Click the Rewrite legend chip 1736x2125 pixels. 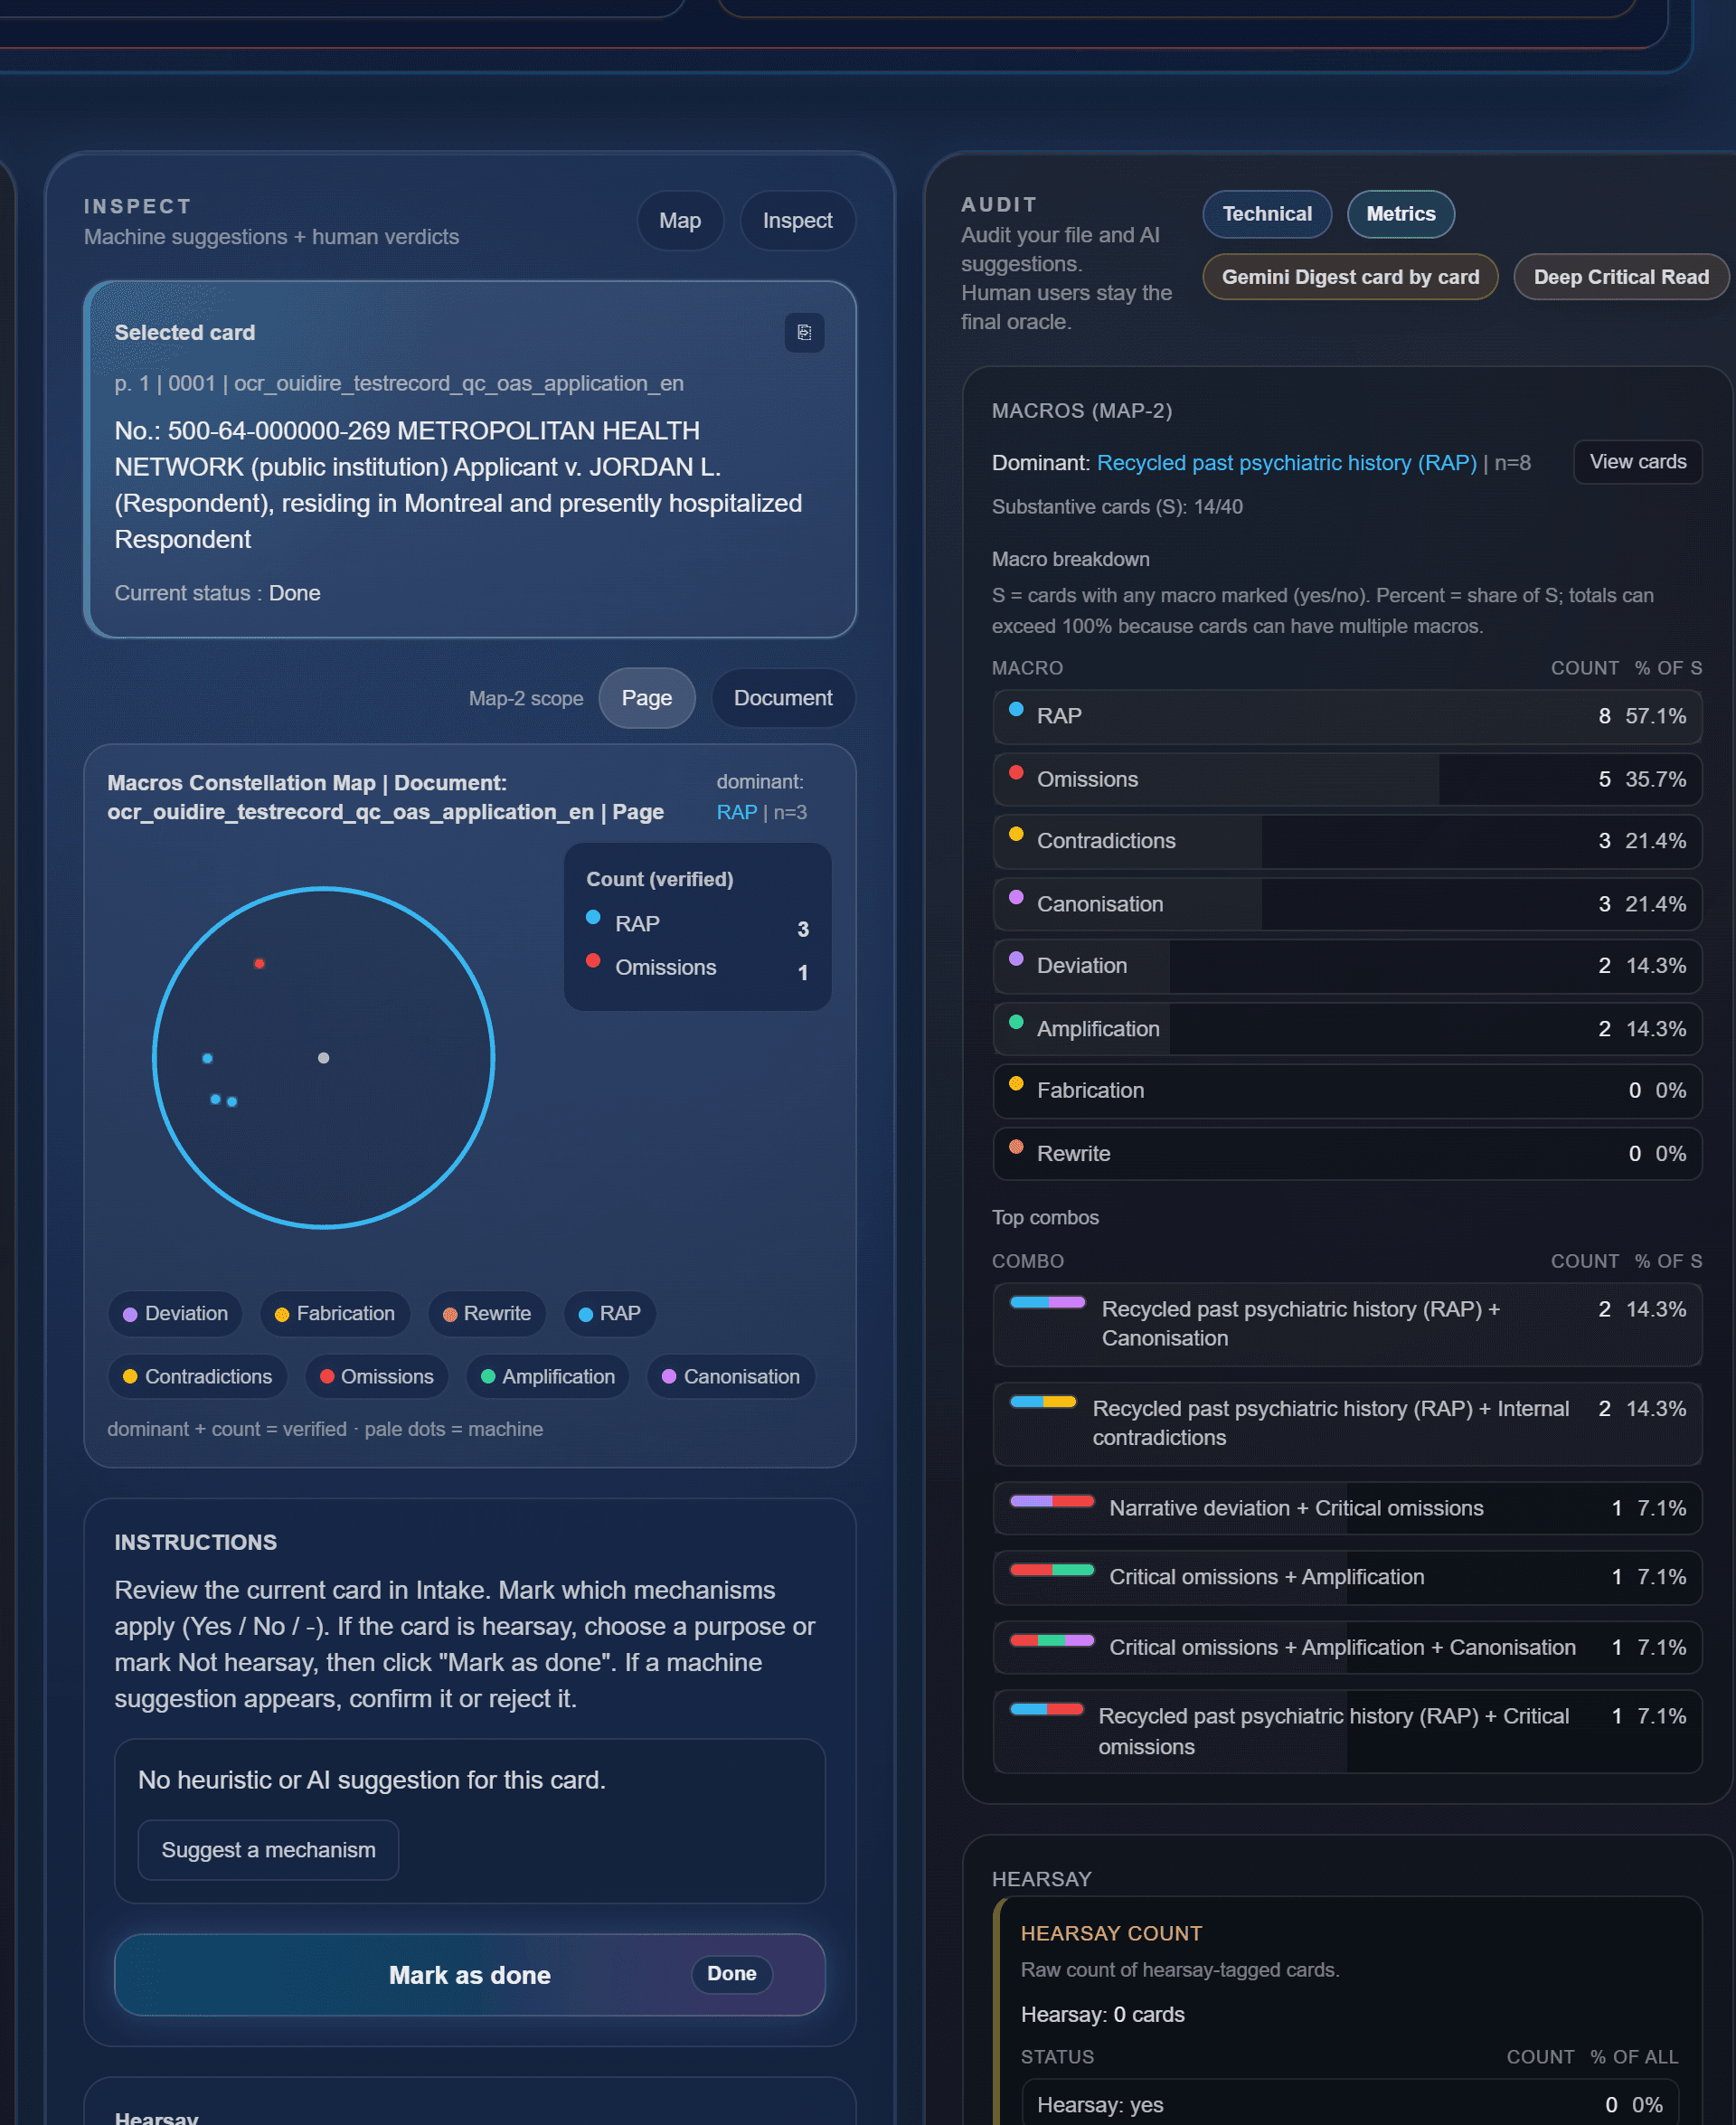pyautogui.click(x=487, y=1314)
